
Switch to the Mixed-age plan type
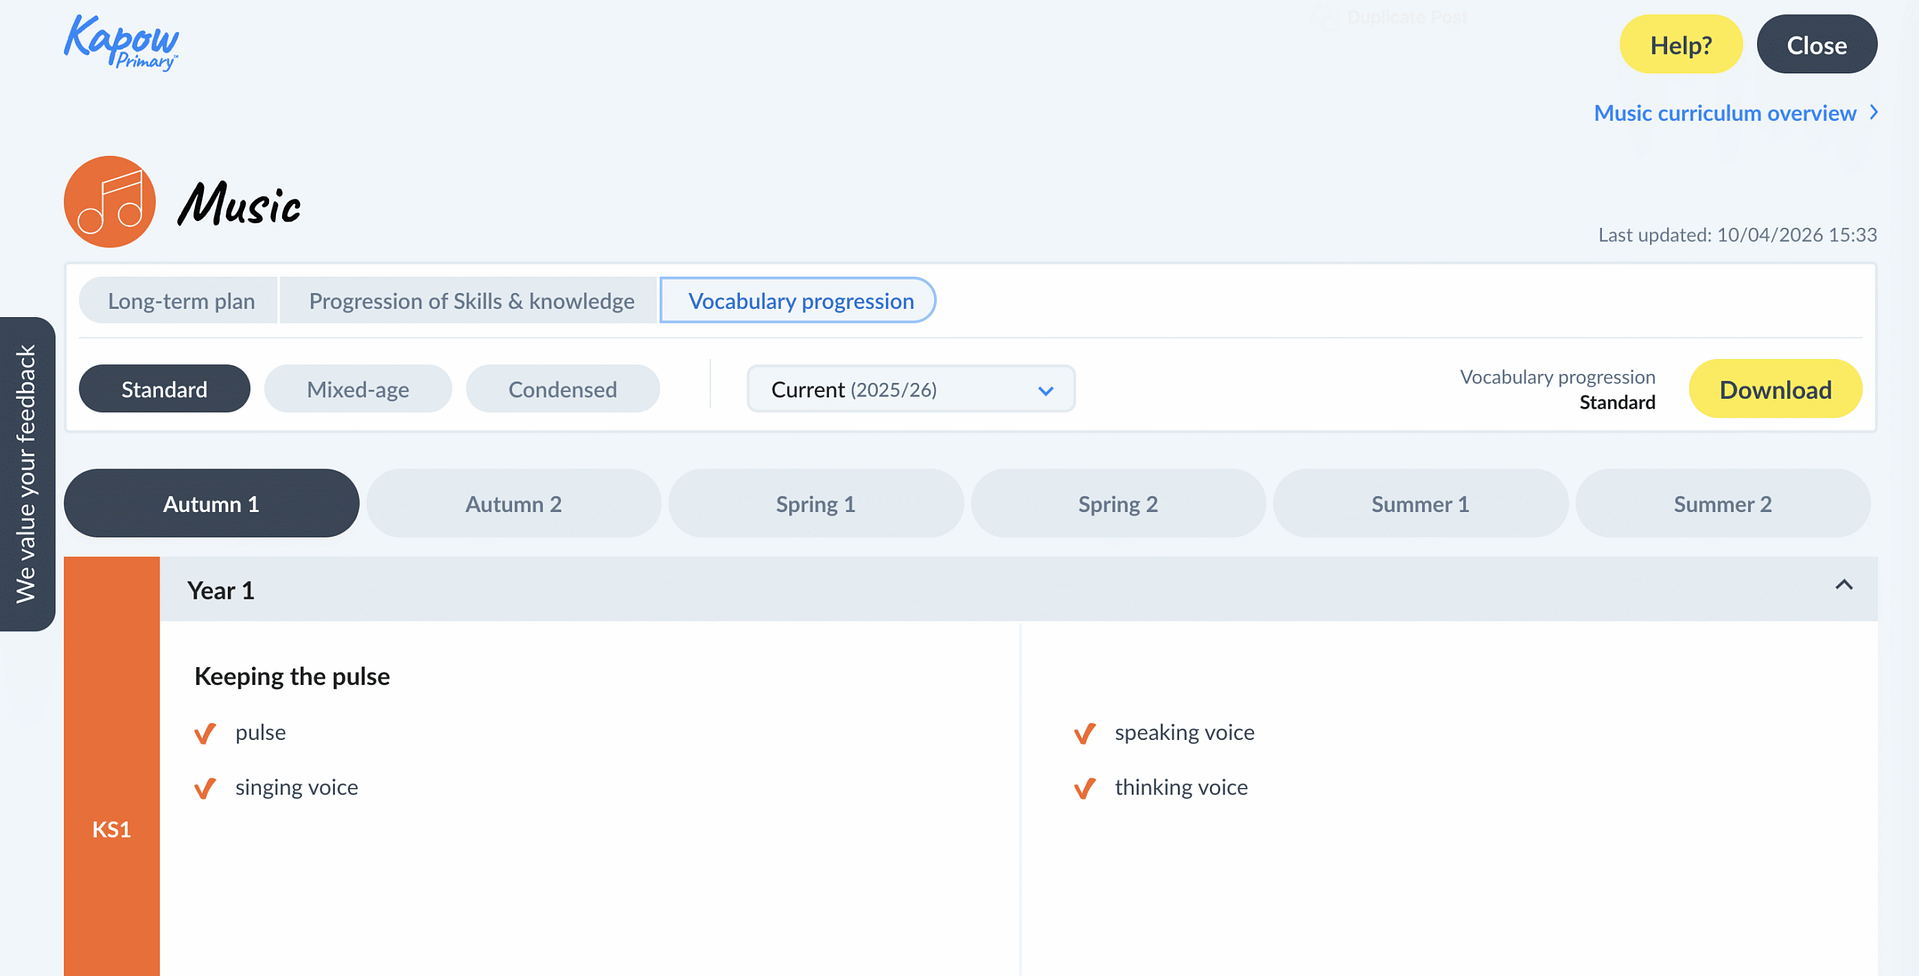(358, 389)
